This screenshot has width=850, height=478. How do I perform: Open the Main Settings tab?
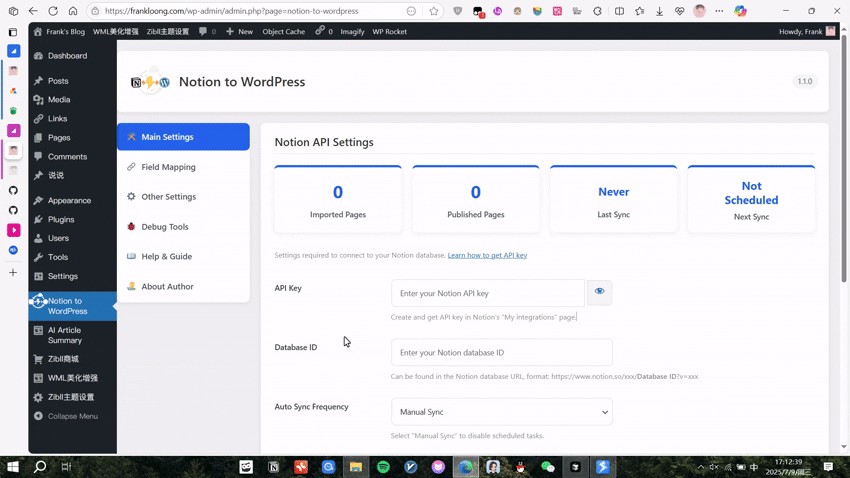pyautogui.click(x=183, y=137)
